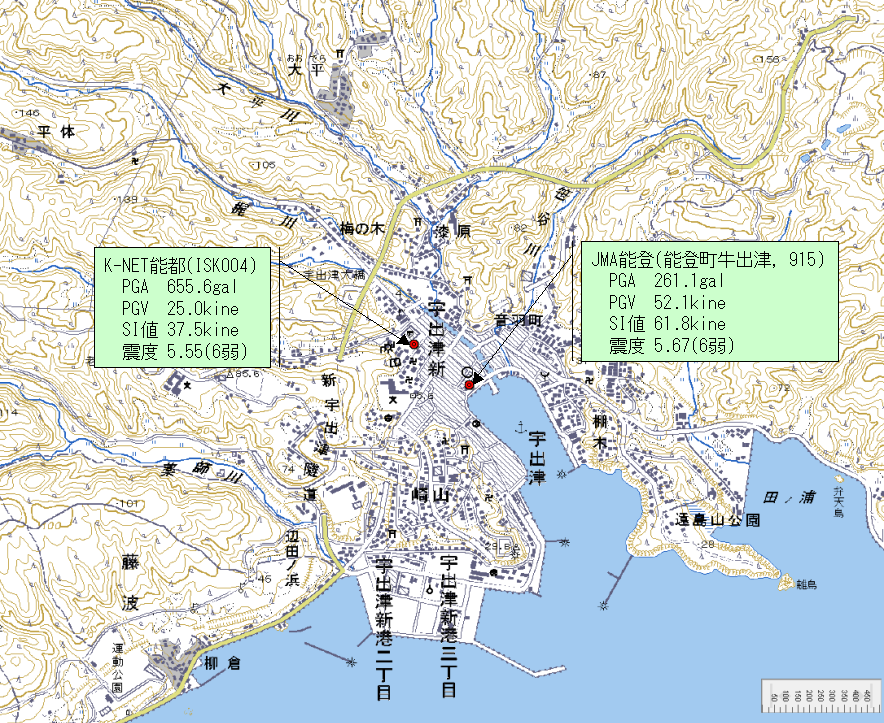
Task: Select the harbor light east of the 崎山 peninsula
Action: 564,543
